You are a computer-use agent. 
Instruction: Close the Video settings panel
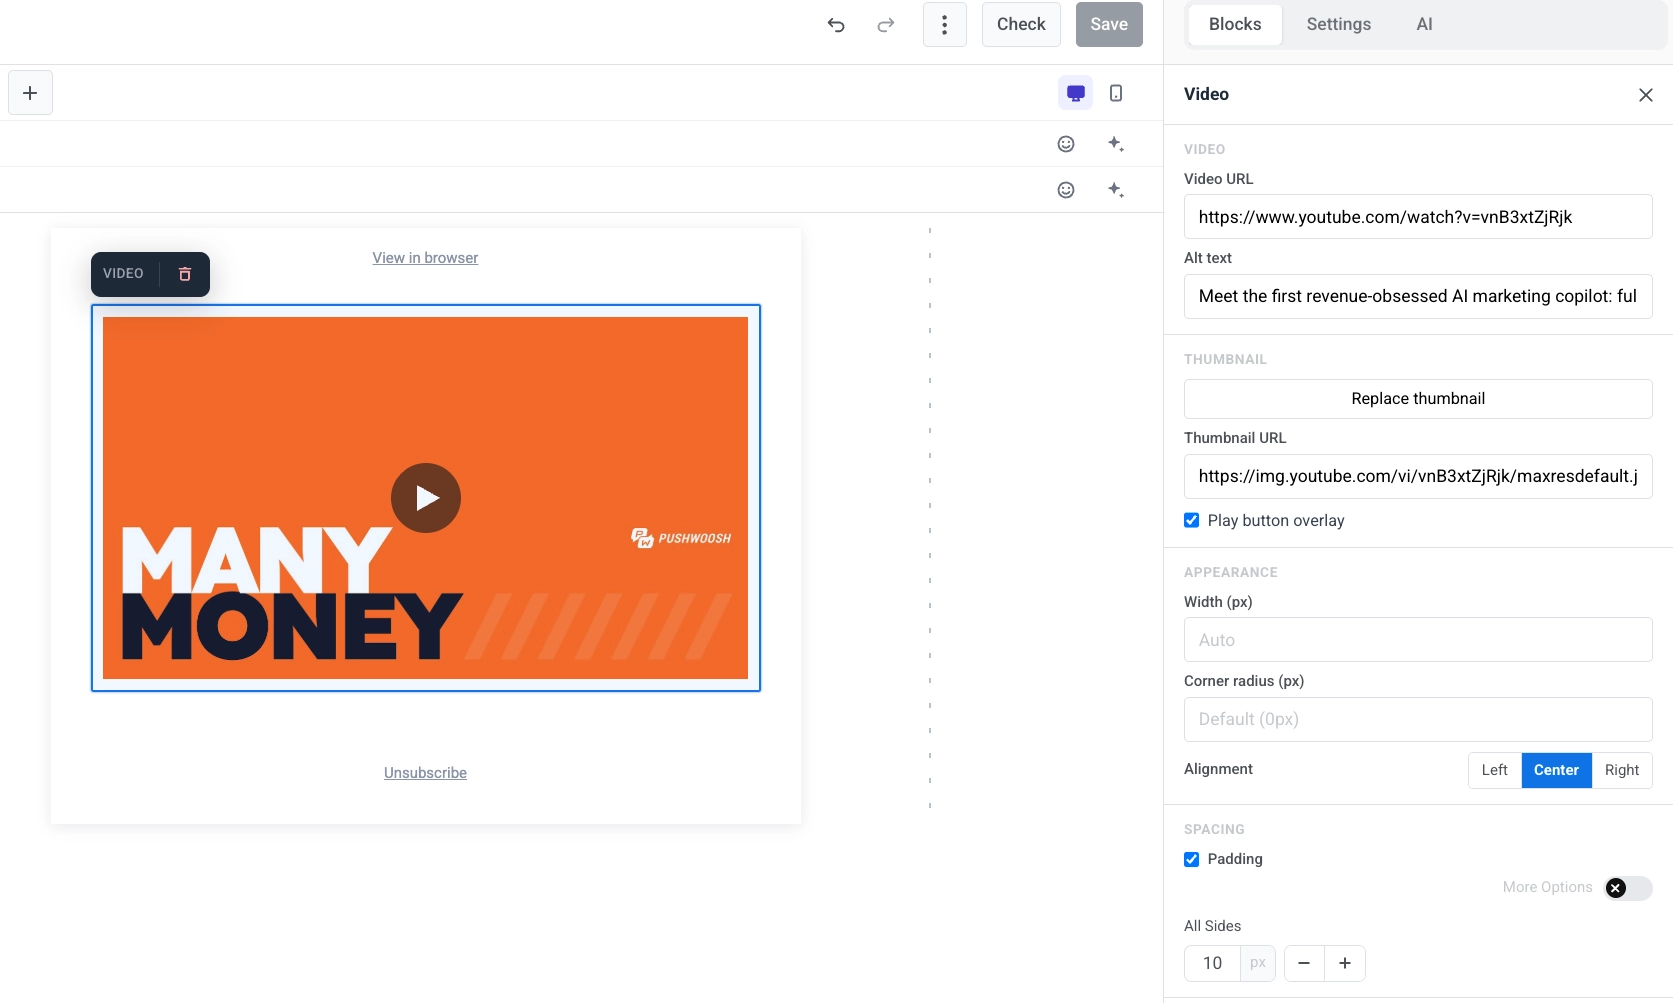click(x=1646, y=95)
